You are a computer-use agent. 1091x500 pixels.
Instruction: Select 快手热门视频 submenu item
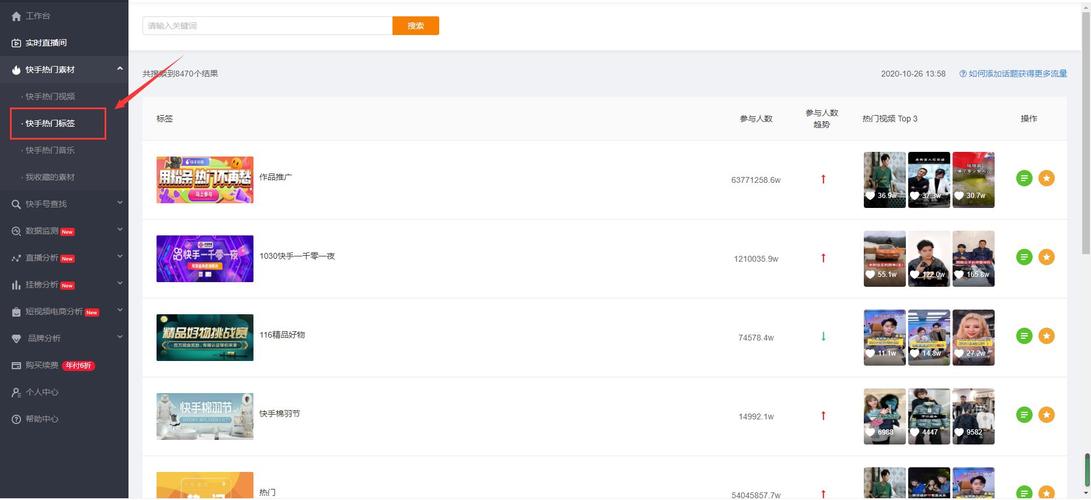pos(50,97)
